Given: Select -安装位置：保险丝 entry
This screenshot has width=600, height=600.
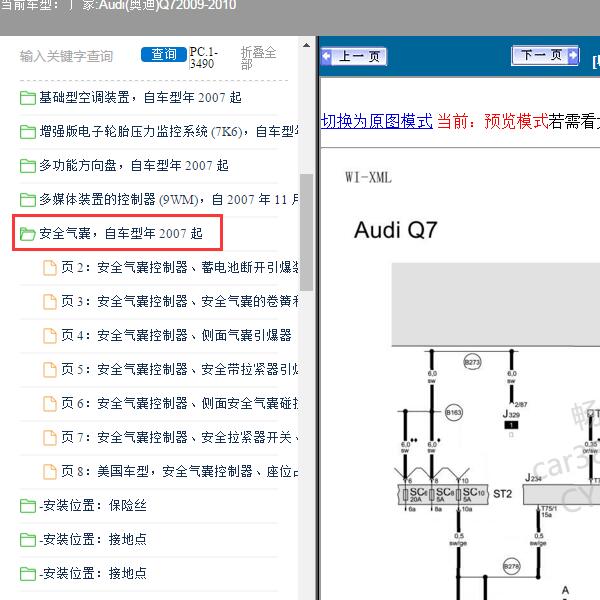Looking at the screenshot, I should click(93, 505).
